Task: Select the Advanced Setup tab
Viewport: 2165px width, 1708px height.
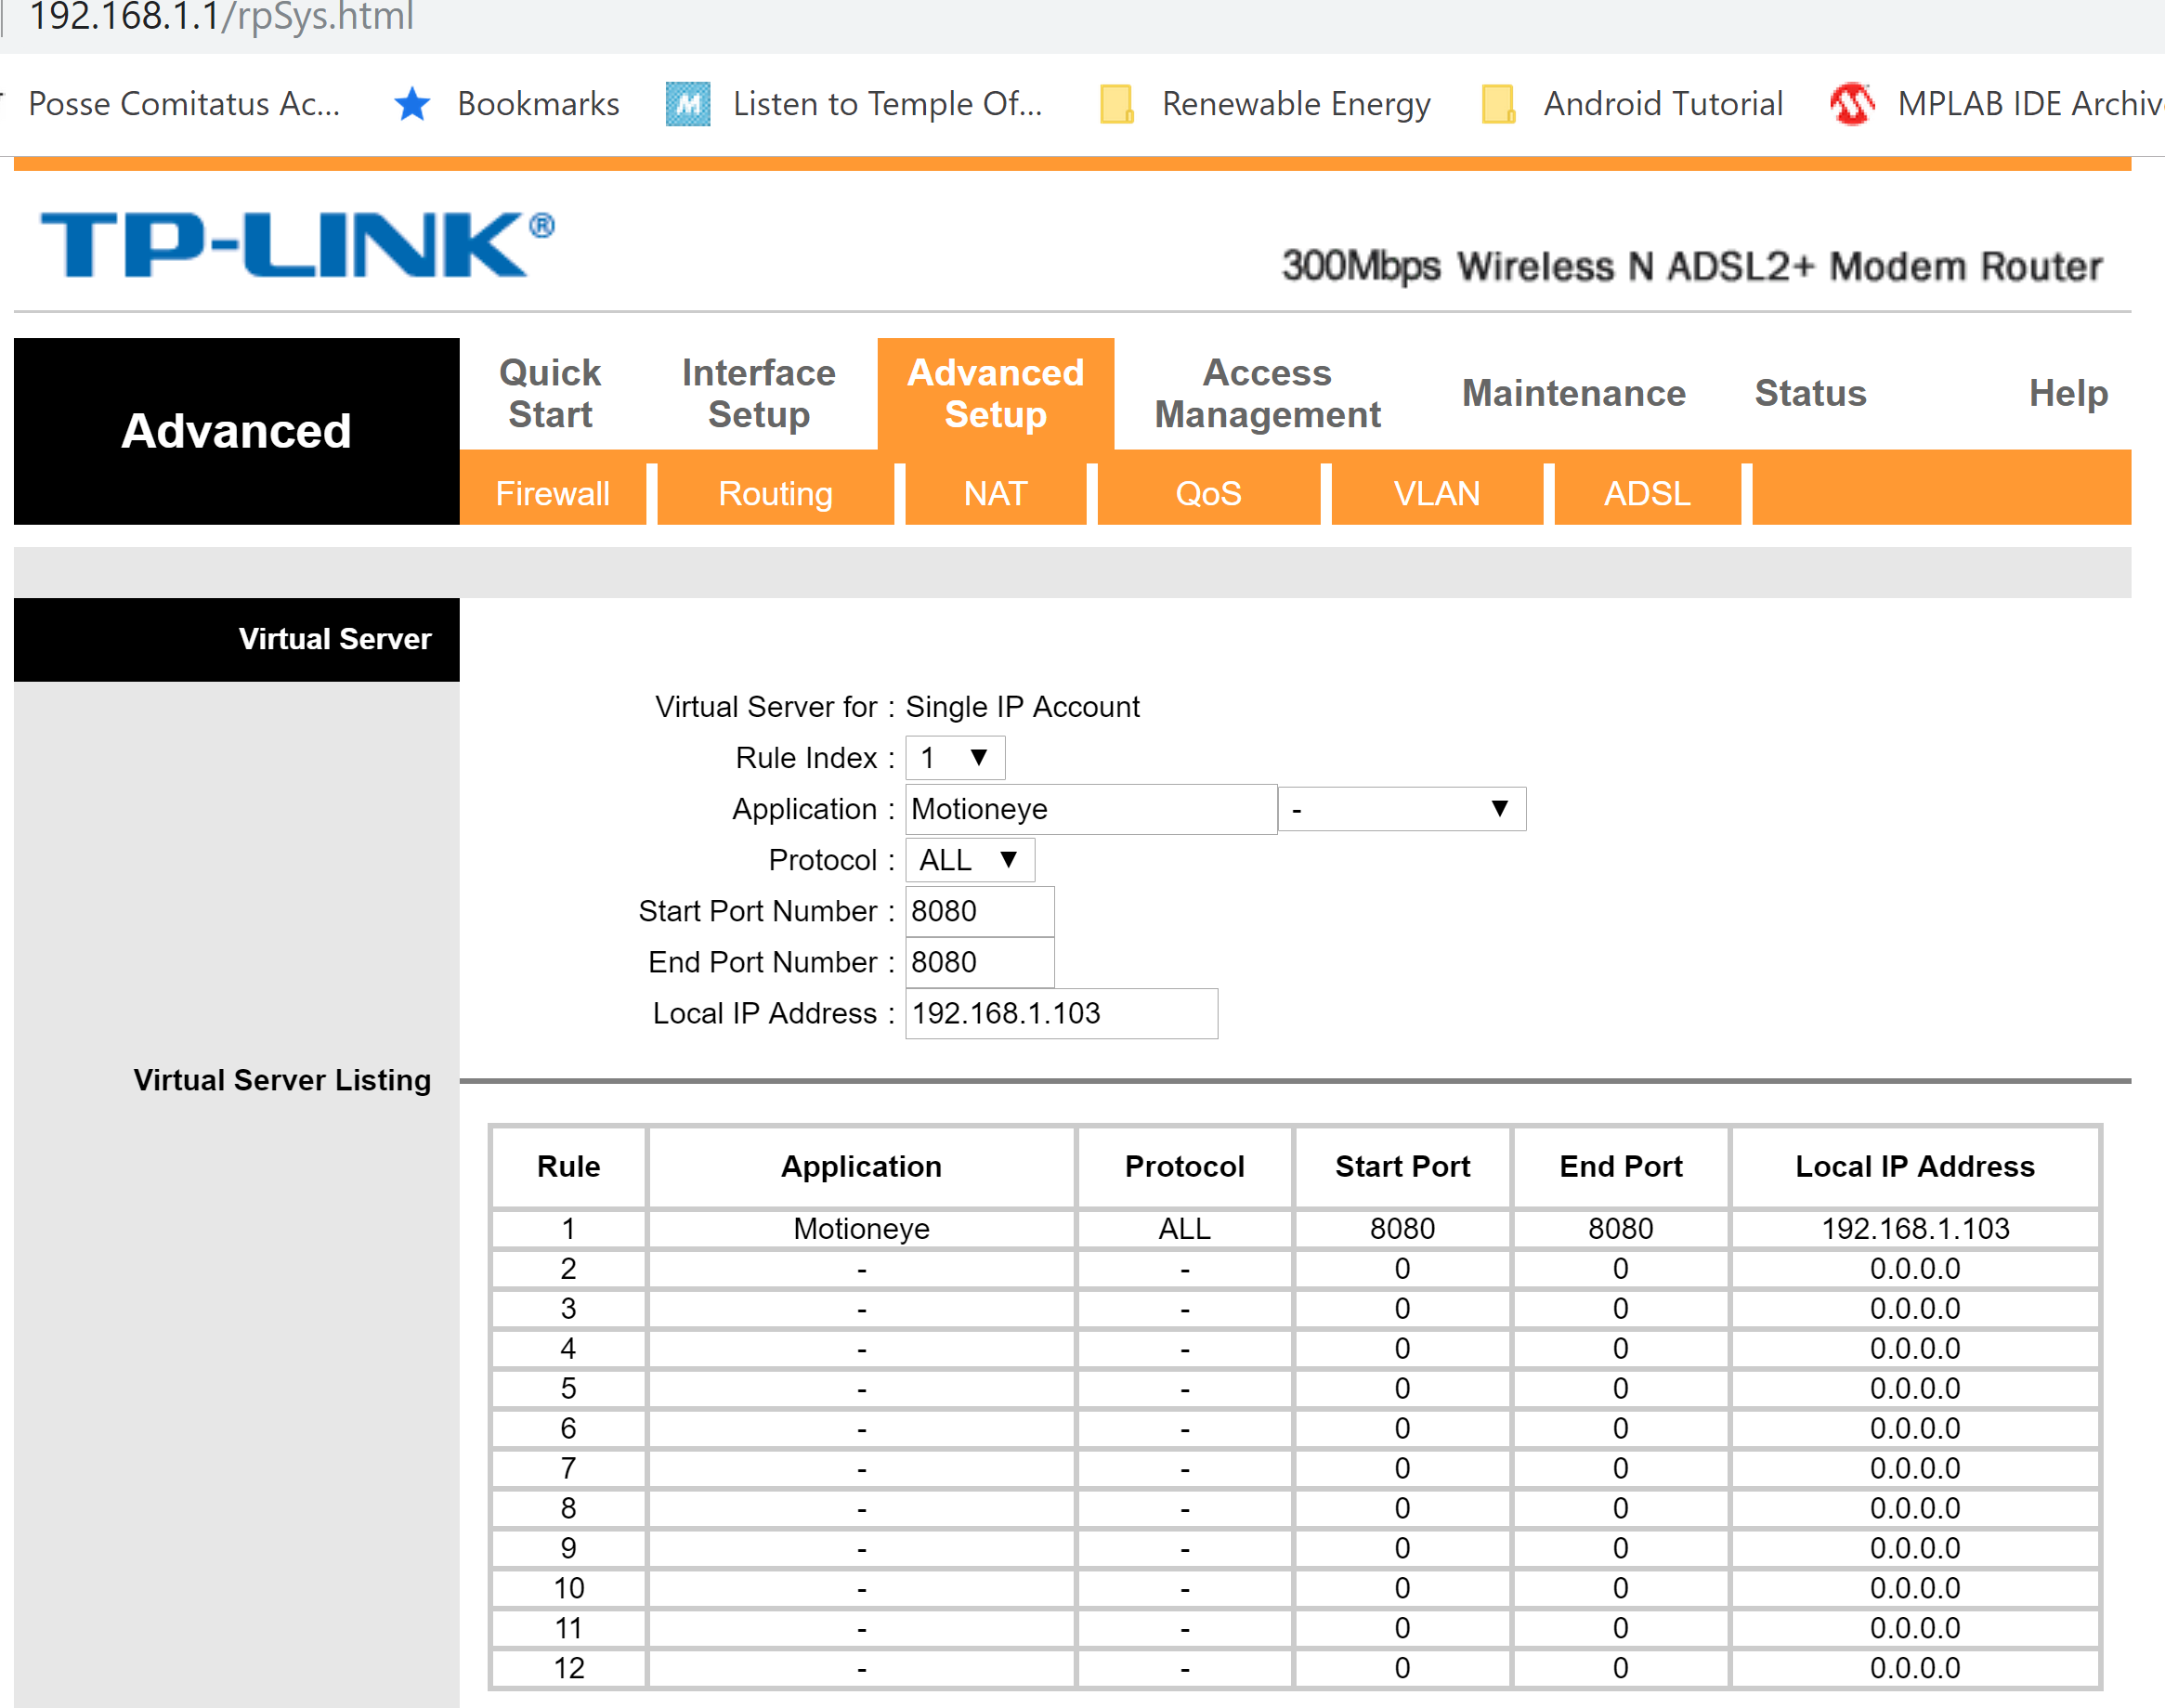Action: pos(996,393)
